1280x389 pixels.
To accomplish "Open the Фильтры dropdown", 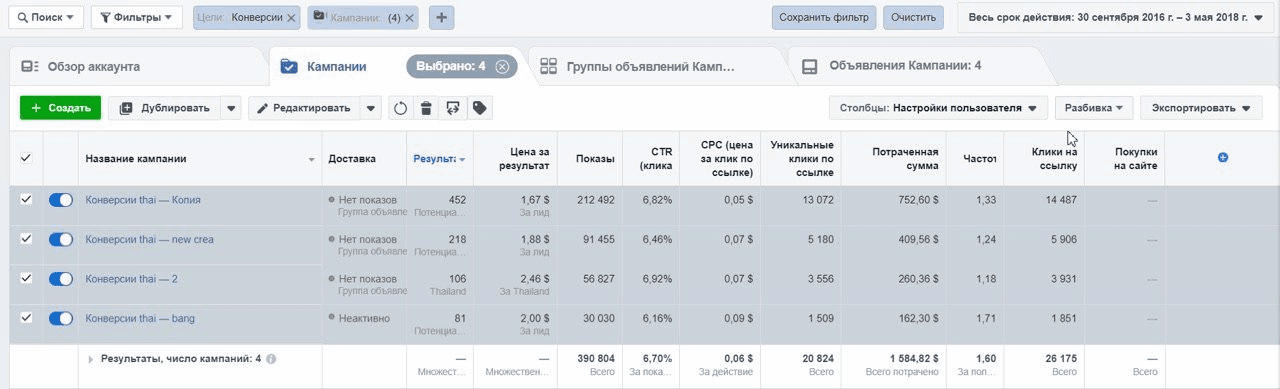I will pyautogui.click(x=137, y=18).
